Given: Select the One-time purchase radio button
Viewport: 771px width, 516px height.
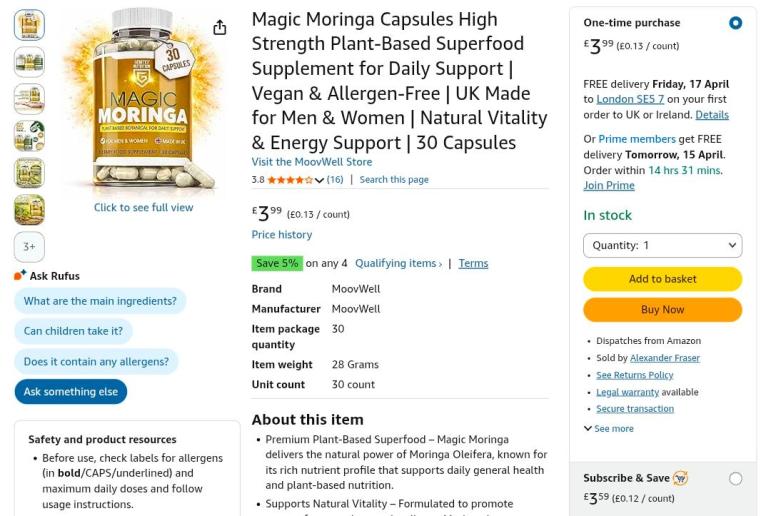Looking at the screenshot, I should click(736, 23).
